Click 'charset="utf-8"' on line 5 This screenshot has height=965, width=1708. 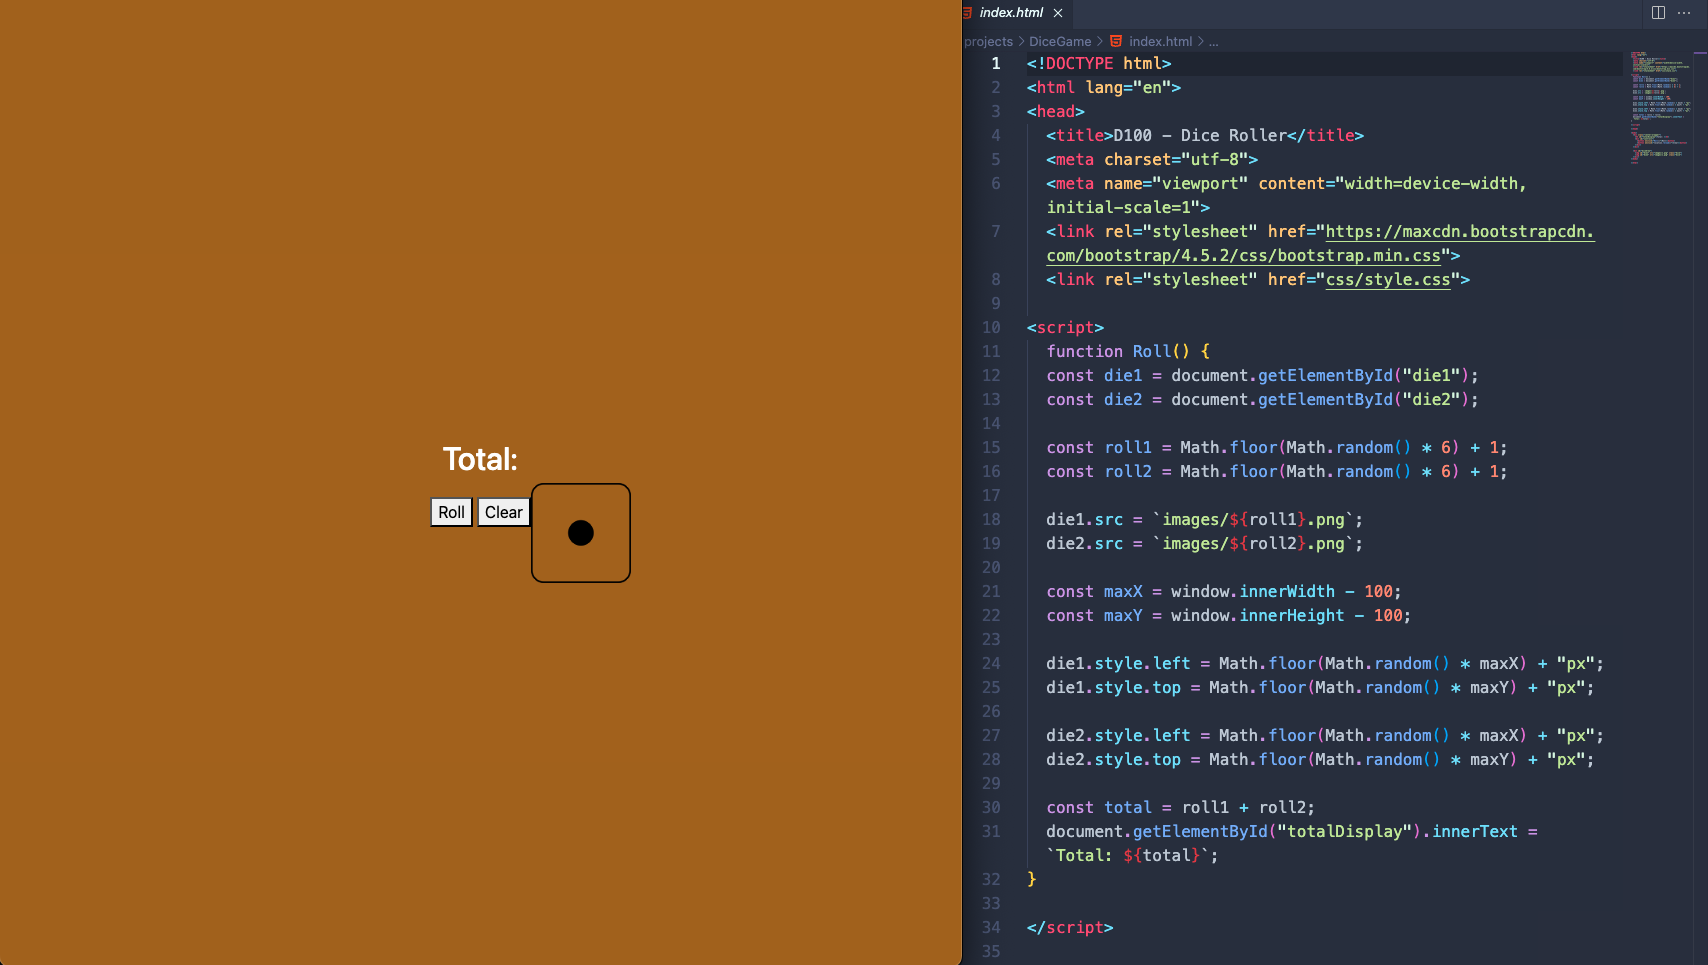pyautogui.click(x=1176, y=159)
